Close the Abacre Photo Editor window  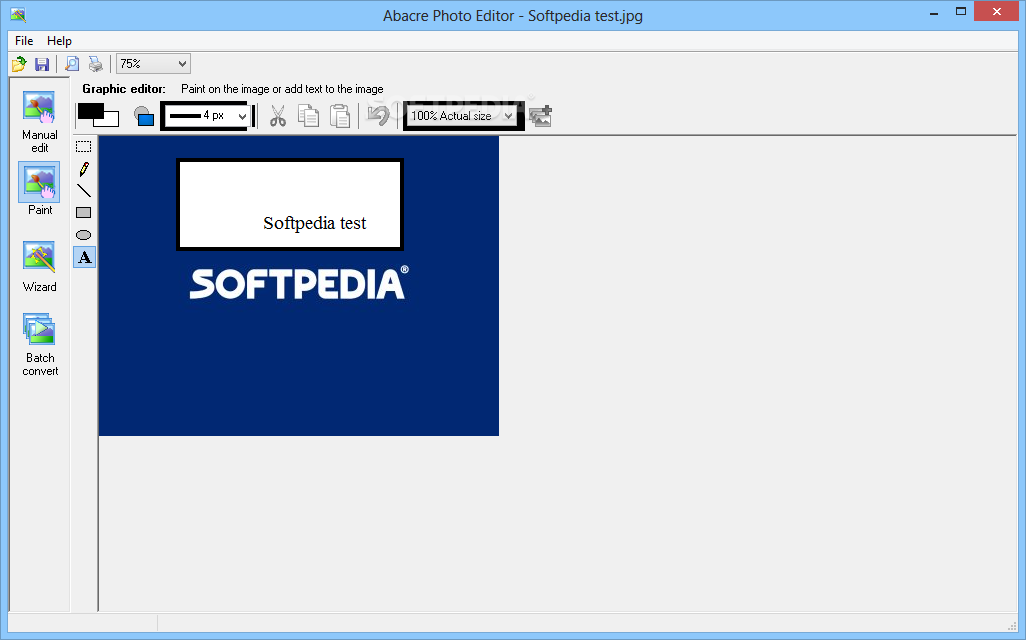coord(997,12)
